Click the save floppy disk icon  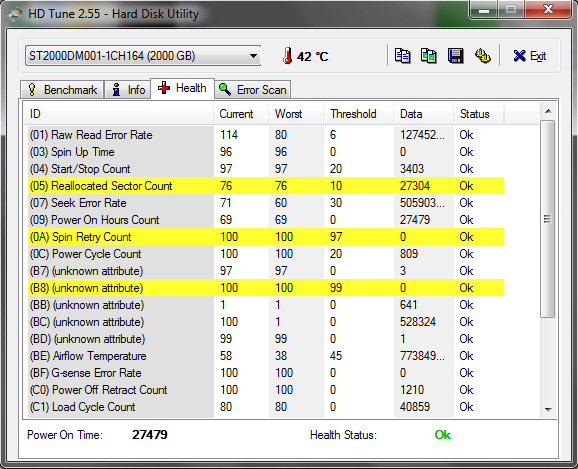(456, 56)
